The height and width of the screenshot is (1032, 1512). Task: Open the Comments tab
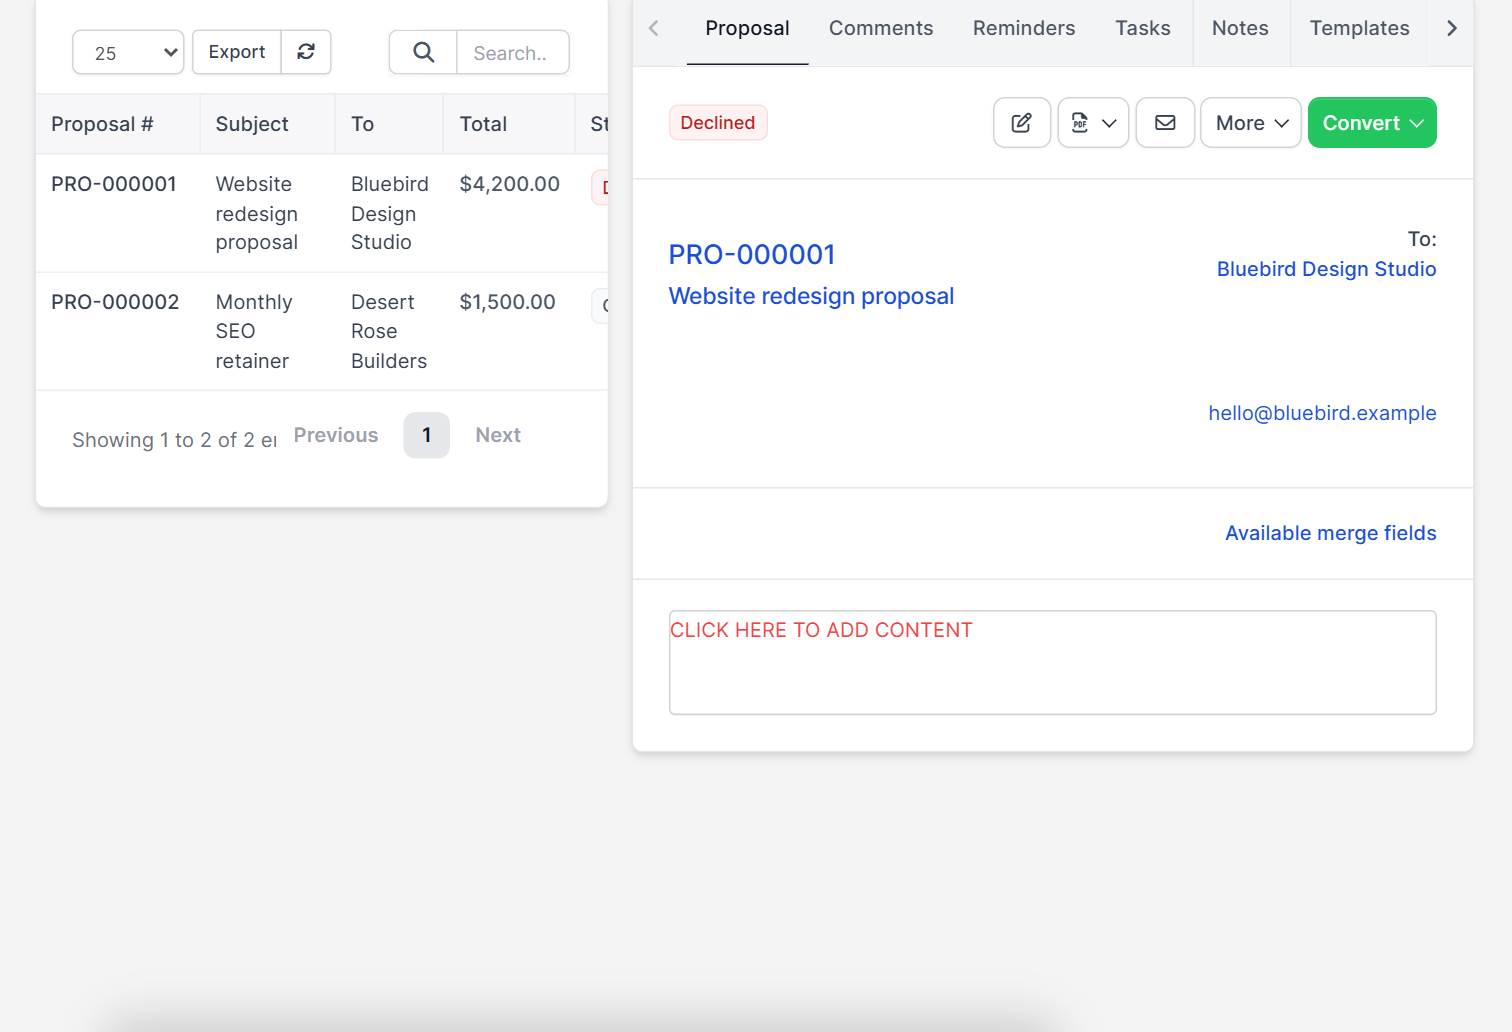pos(881,29)
